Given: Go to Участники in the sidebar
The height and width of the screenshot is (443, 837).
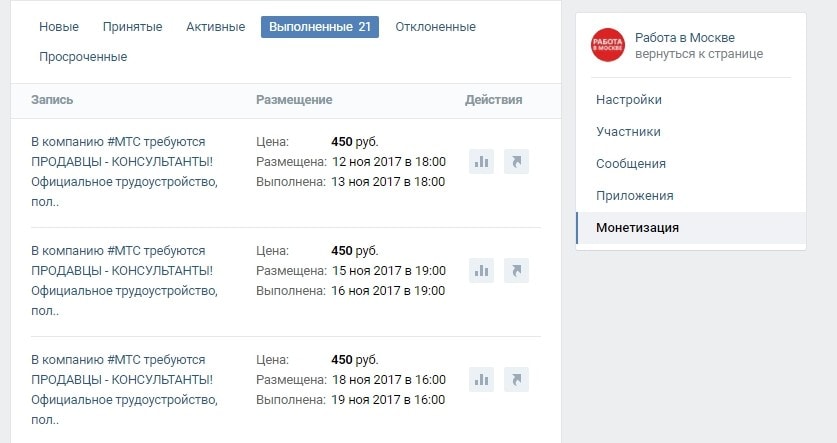Looking at the screenshot, I should [628, 132].
